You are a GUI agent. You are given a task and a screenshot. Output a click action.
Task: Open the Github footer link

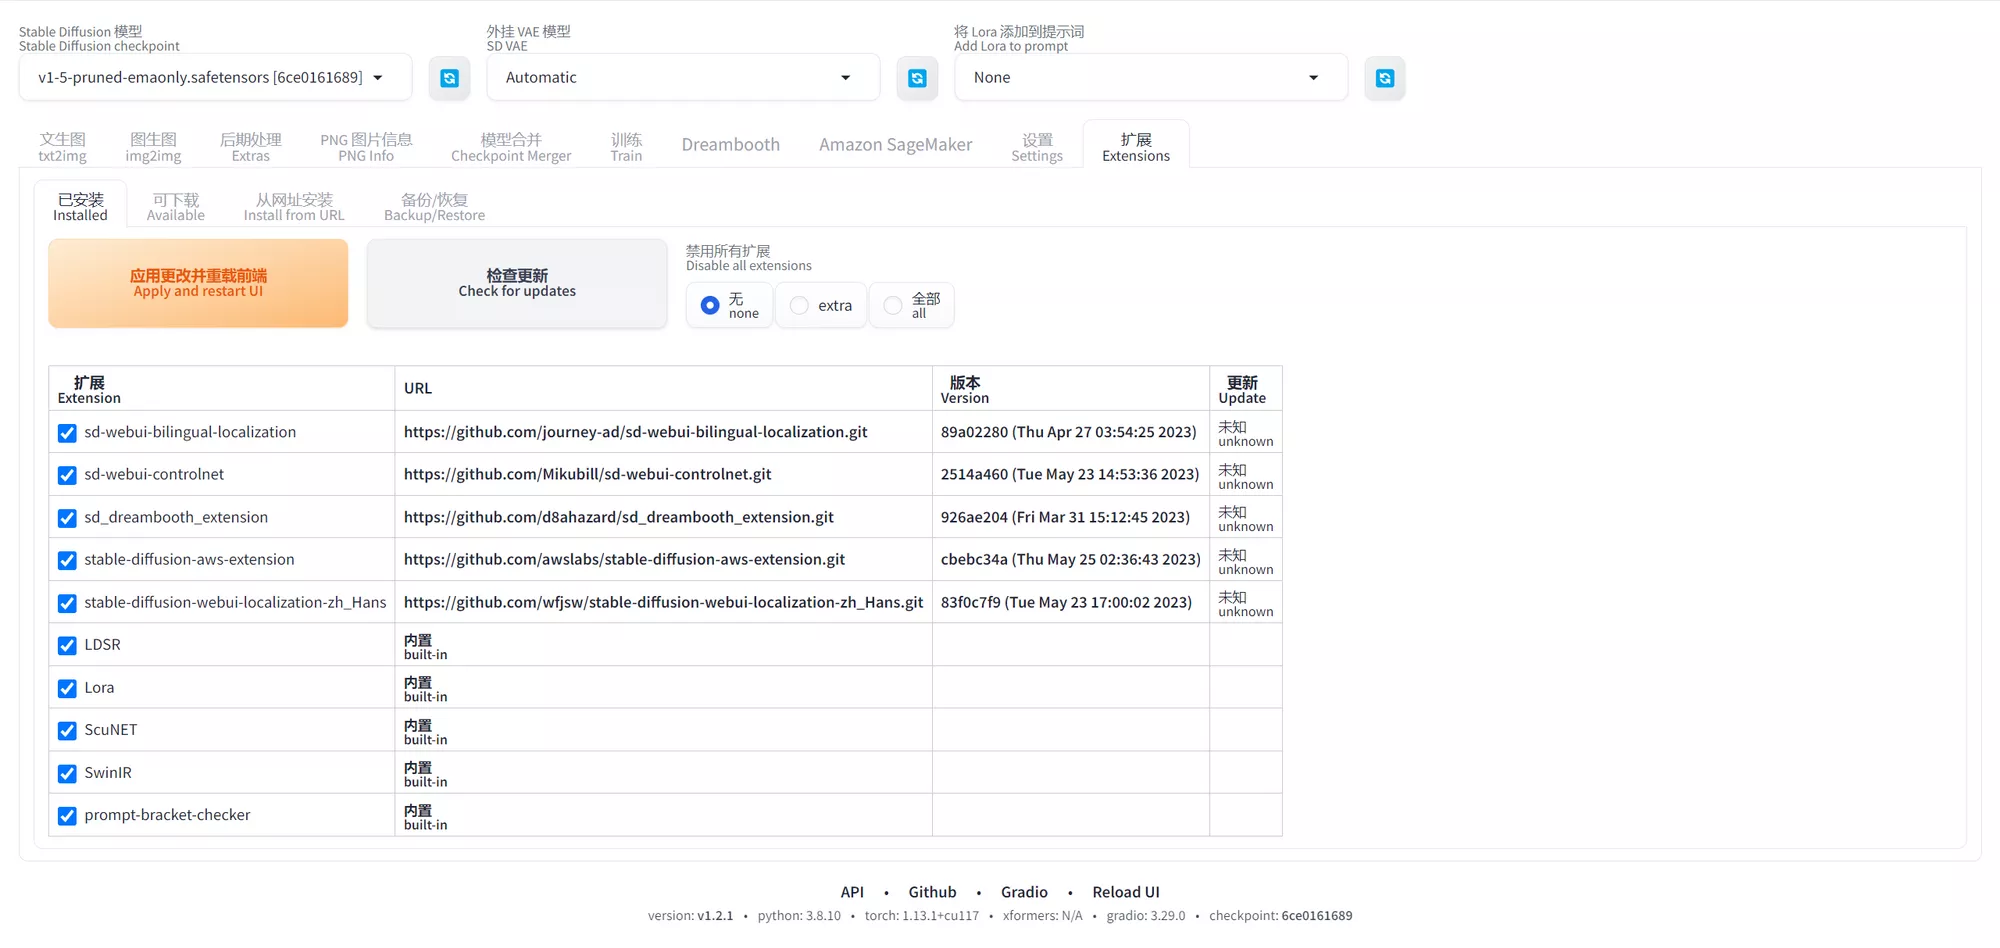(932, 892)
